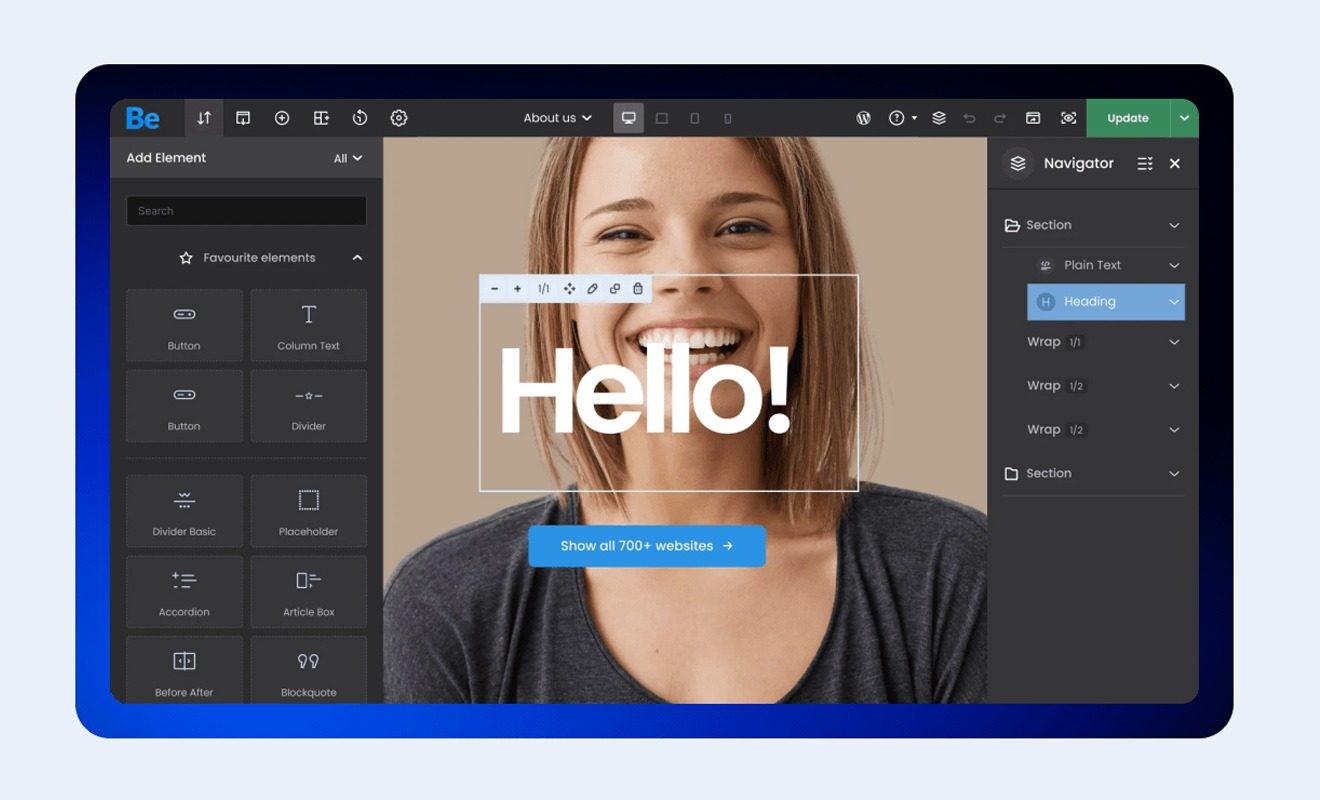Expand the Plain Text row chevron
1320x800 pixels.
[1174, 265]
